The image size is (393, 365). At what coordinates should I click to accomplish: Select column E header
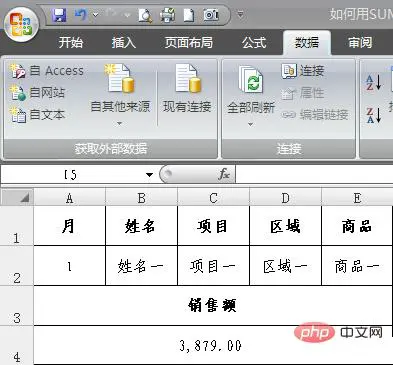(357, 198)
